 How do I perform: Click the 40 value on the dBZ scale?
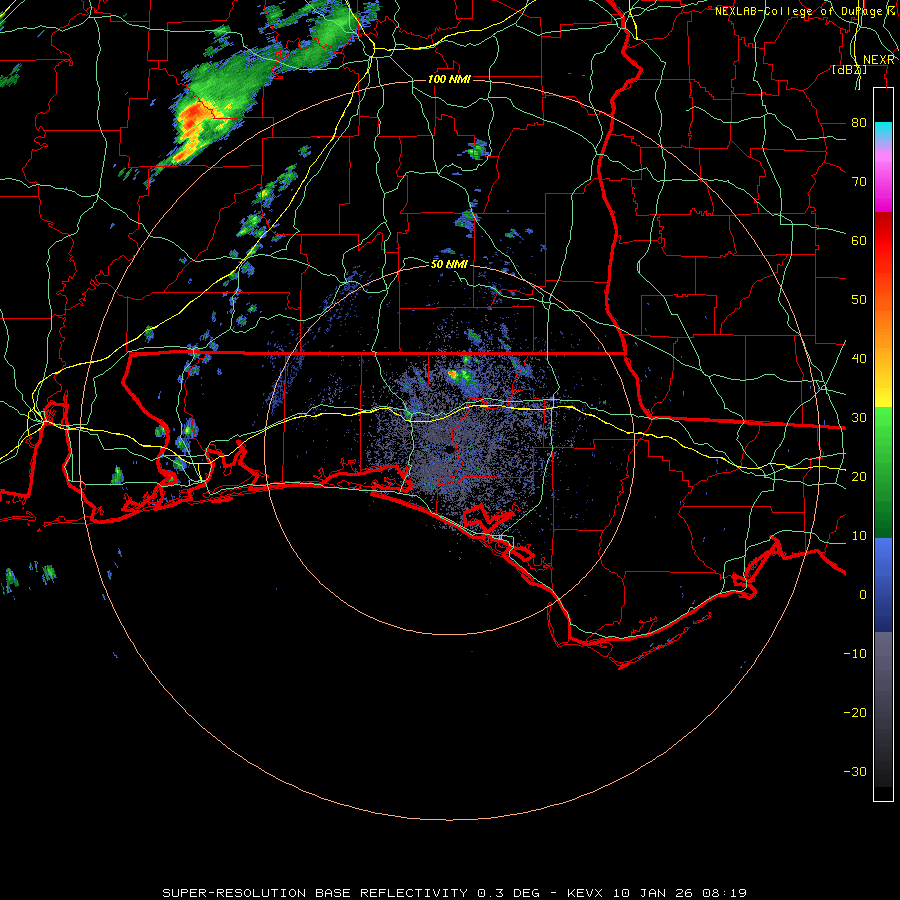pos(859,359)
